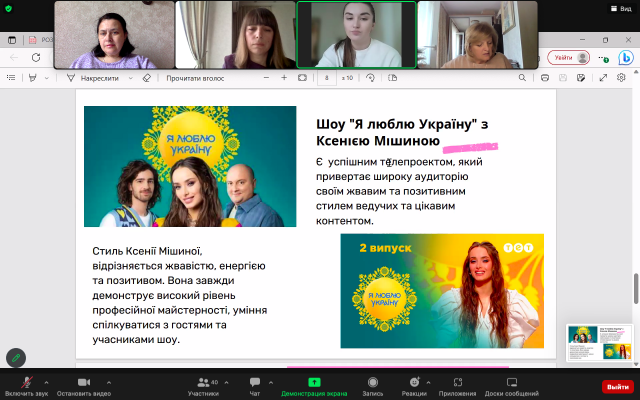Viewport: 640px width, 400px height.
Task: Open the Приложения apps panel
Action: click(x=457, y=384)
